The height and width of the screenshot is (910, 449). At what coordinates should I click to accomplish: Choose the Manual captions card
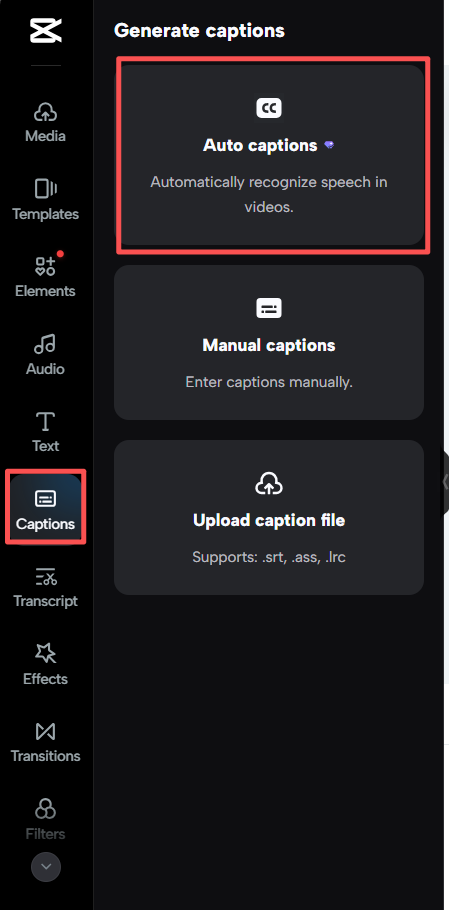click(x=269, y=342)
